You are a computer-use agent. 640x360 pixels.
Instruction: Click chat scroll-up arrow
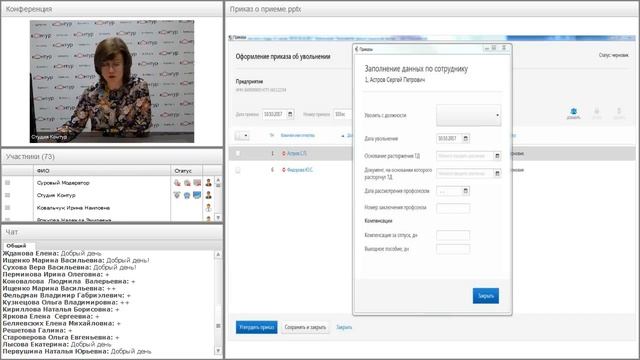pyautogui.click(x=218, y=254)
